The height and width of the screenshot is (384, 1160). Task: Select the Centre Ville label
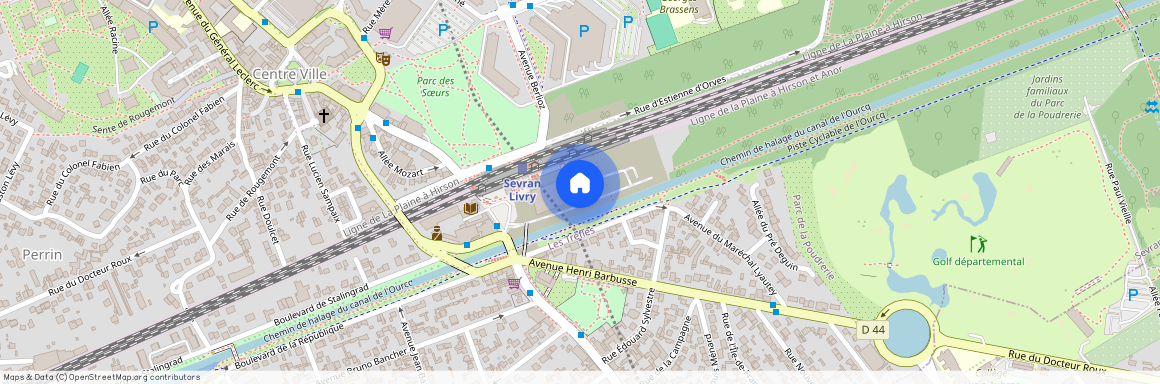284,74
